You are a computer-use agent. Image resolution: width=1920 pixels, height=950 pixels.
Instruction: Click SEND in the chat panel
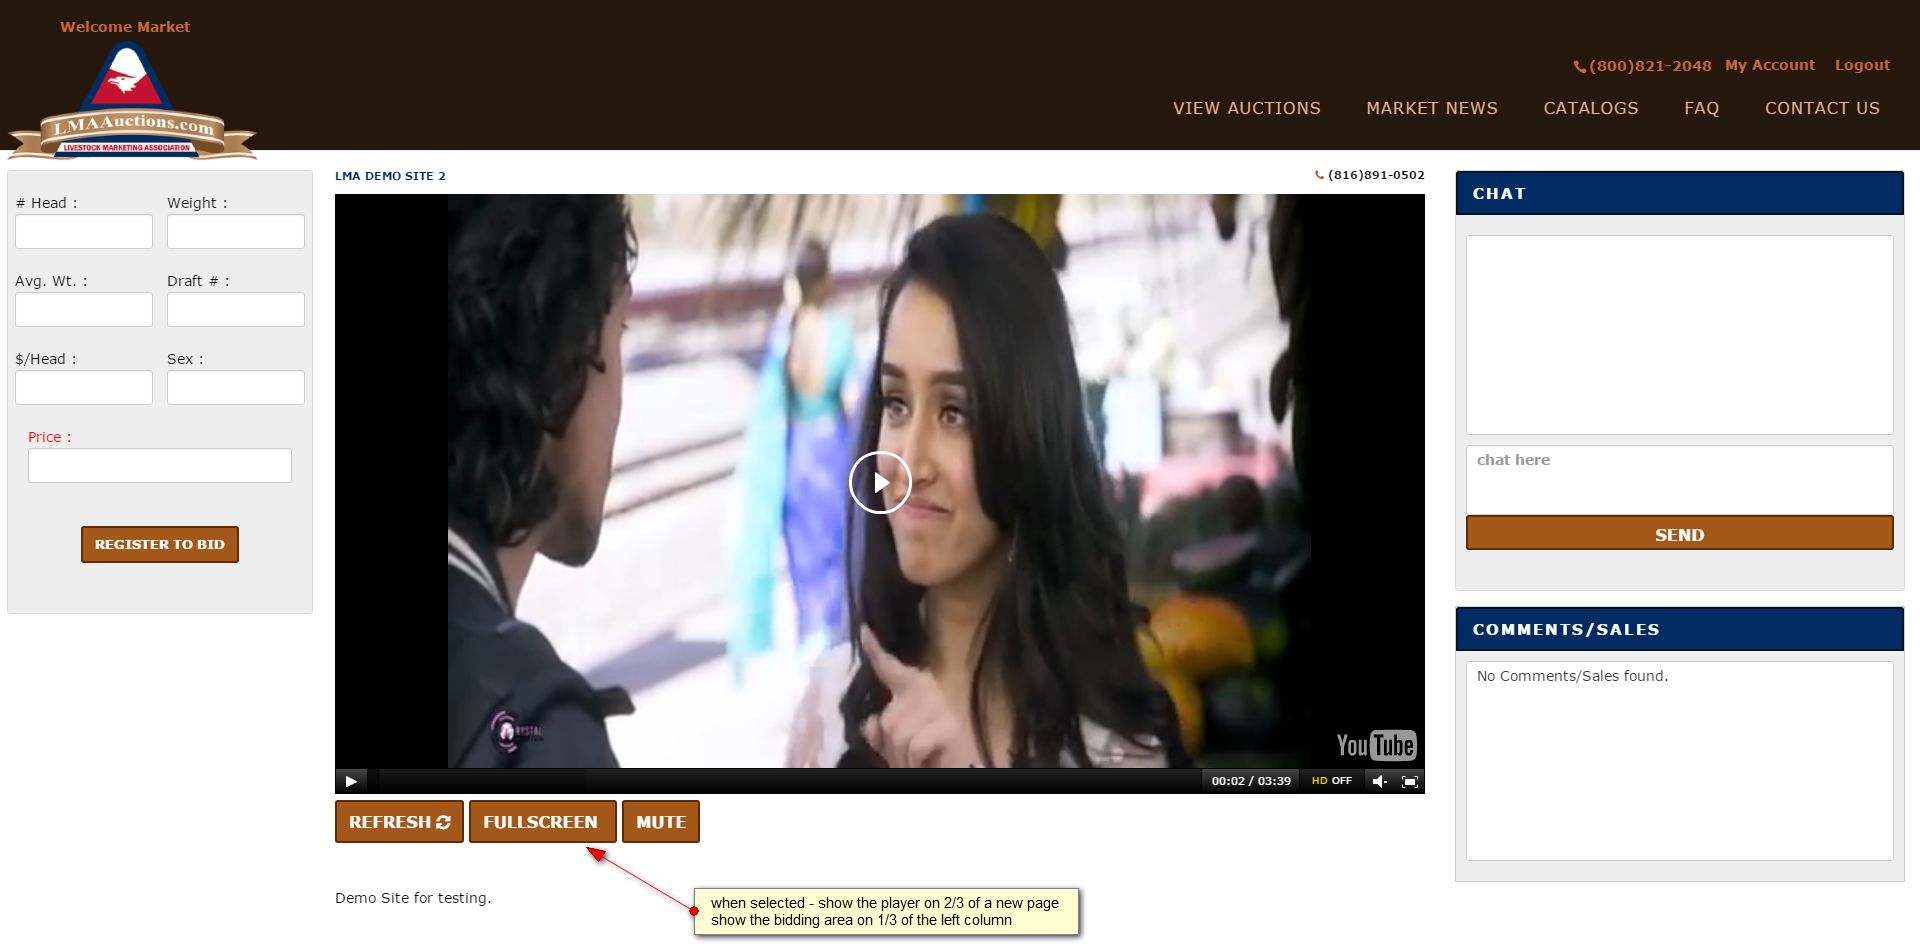(1680, 533)
